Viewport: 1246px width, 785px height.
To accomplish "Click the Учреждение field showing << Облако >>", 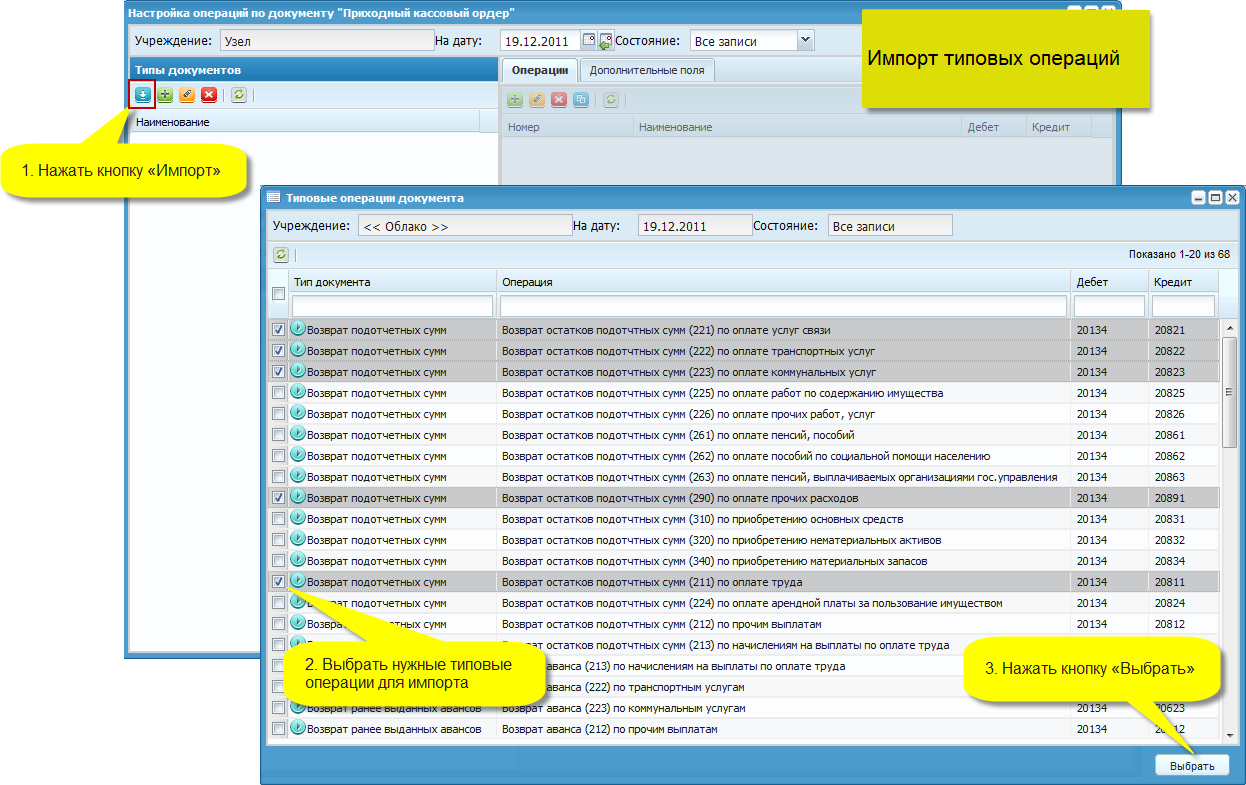I will click(x=465, y=226).
